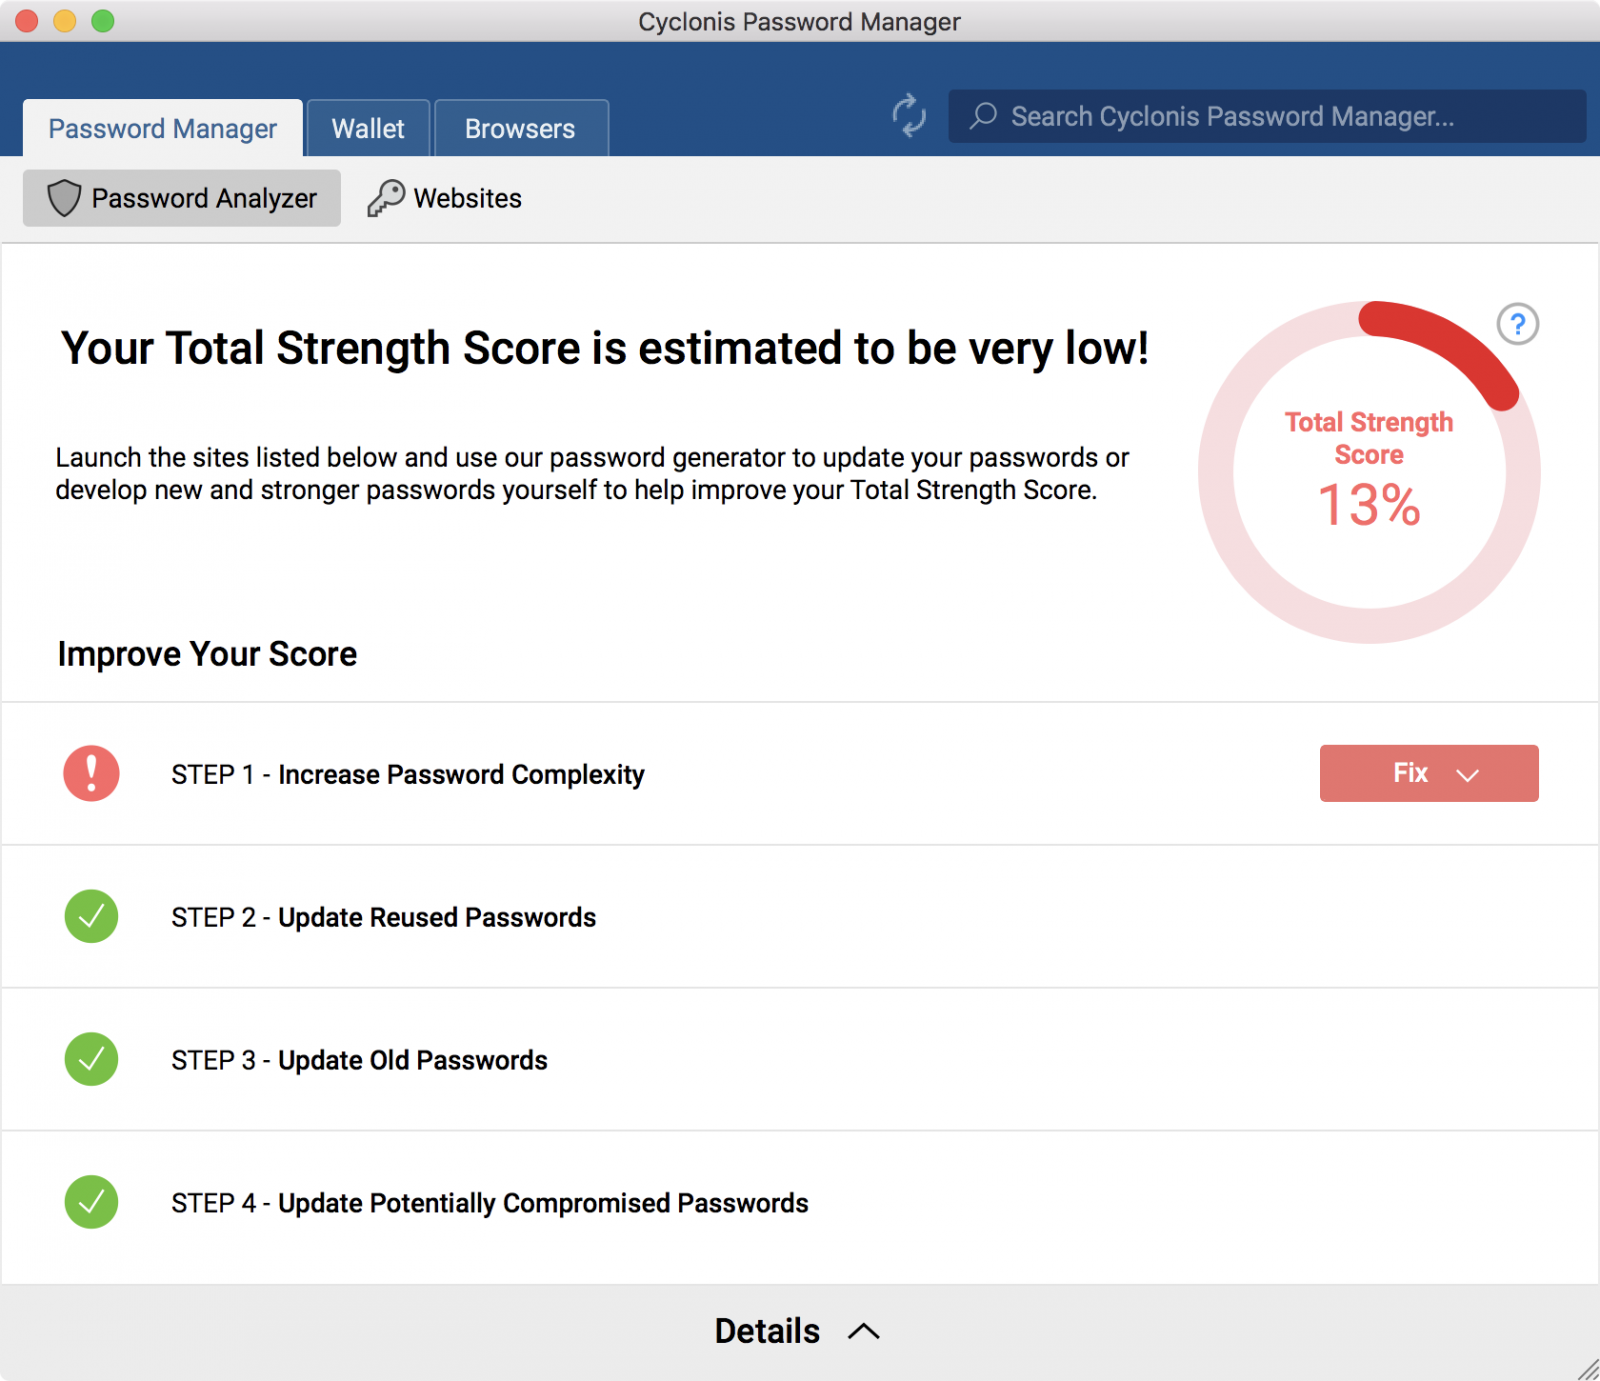The image size is (1600, 1381).
Task: Switch to the Password Manager tab
Action: (163, 128)
